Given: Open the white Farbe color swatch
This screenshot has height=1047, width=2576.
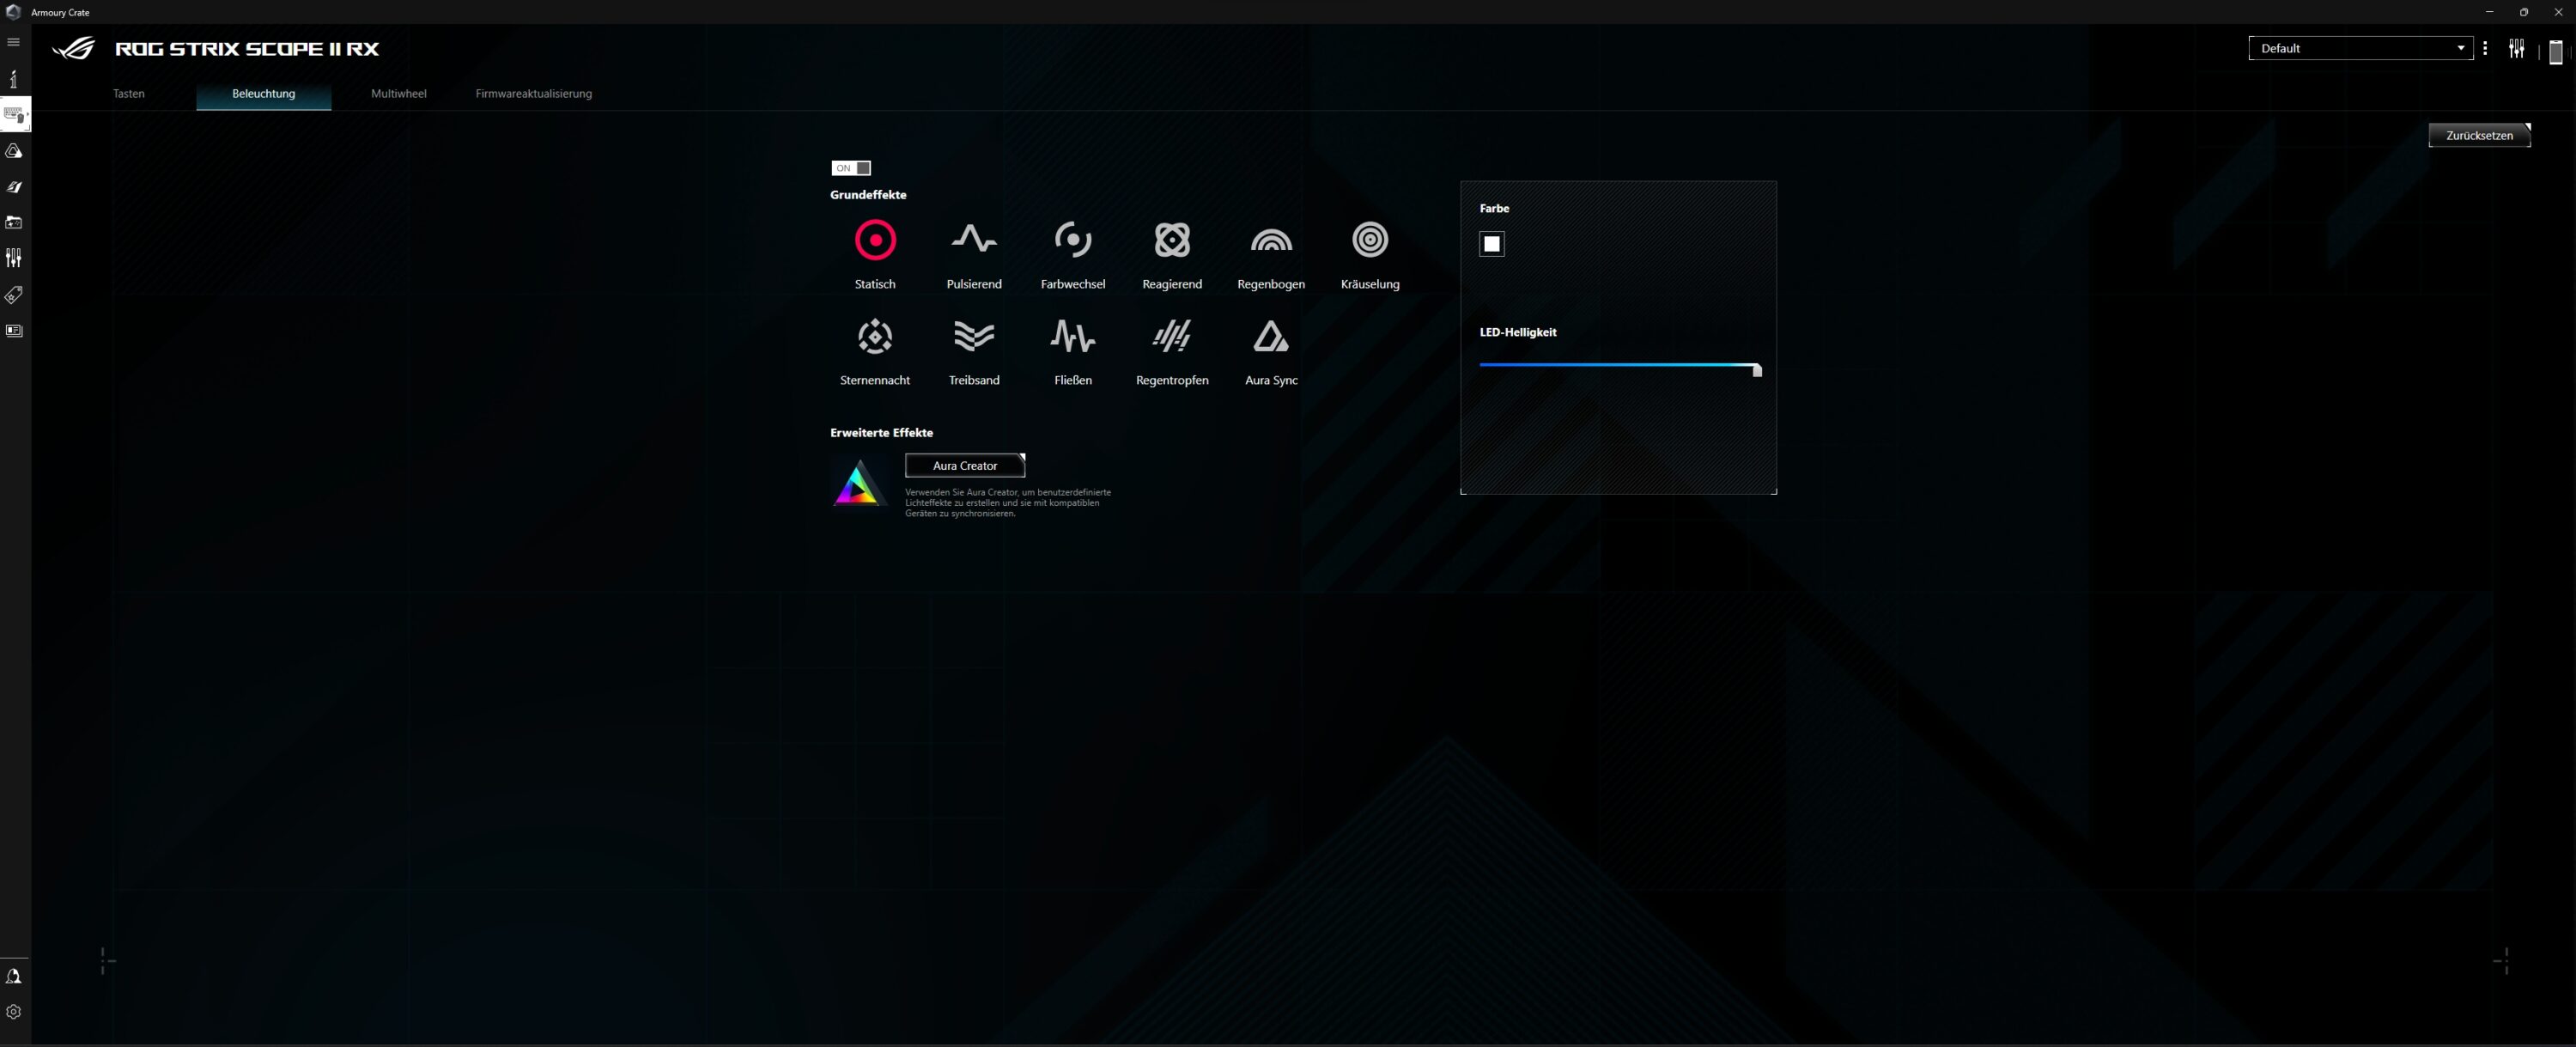Looking at the screenshot, I should (1491, 244).
